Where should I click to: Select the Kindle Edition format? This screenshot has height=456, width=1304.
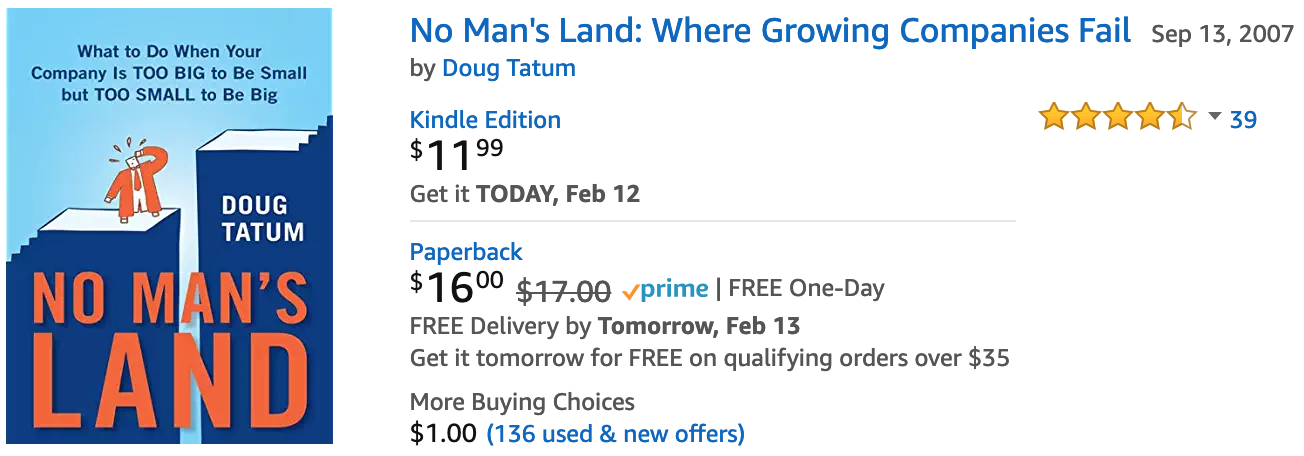click(x=485, y=120)
